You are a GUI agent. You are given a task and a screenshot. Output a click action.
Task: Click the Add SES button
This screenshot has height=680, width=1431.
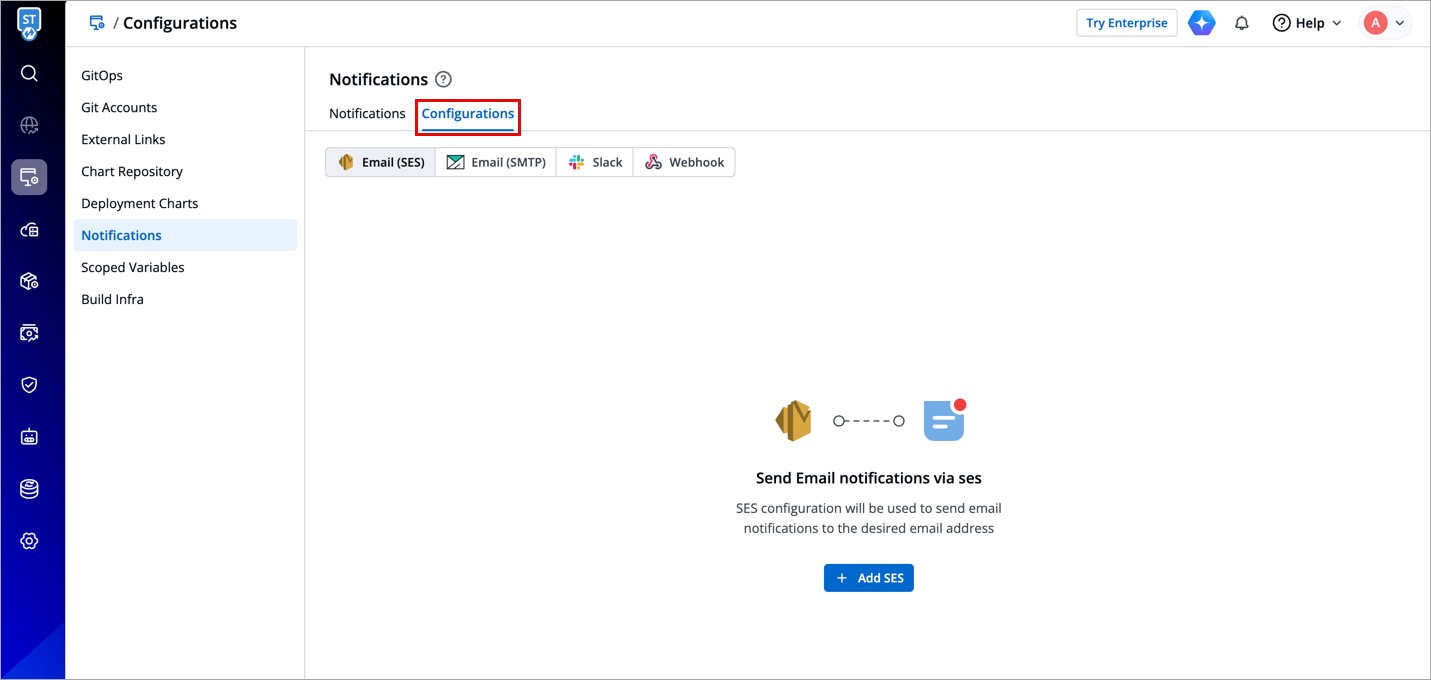coord(868,578)
